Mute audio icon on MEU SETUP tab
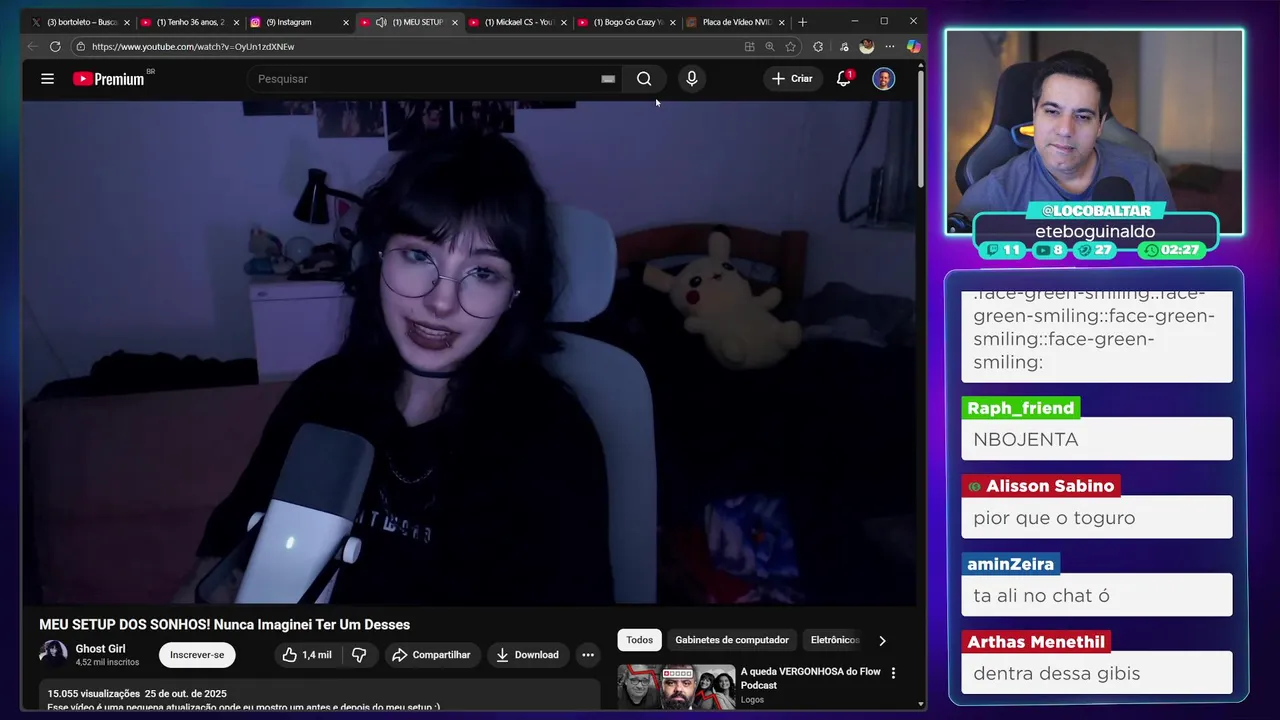This screenshot has width=1280, height=720. tap(381, 22)
